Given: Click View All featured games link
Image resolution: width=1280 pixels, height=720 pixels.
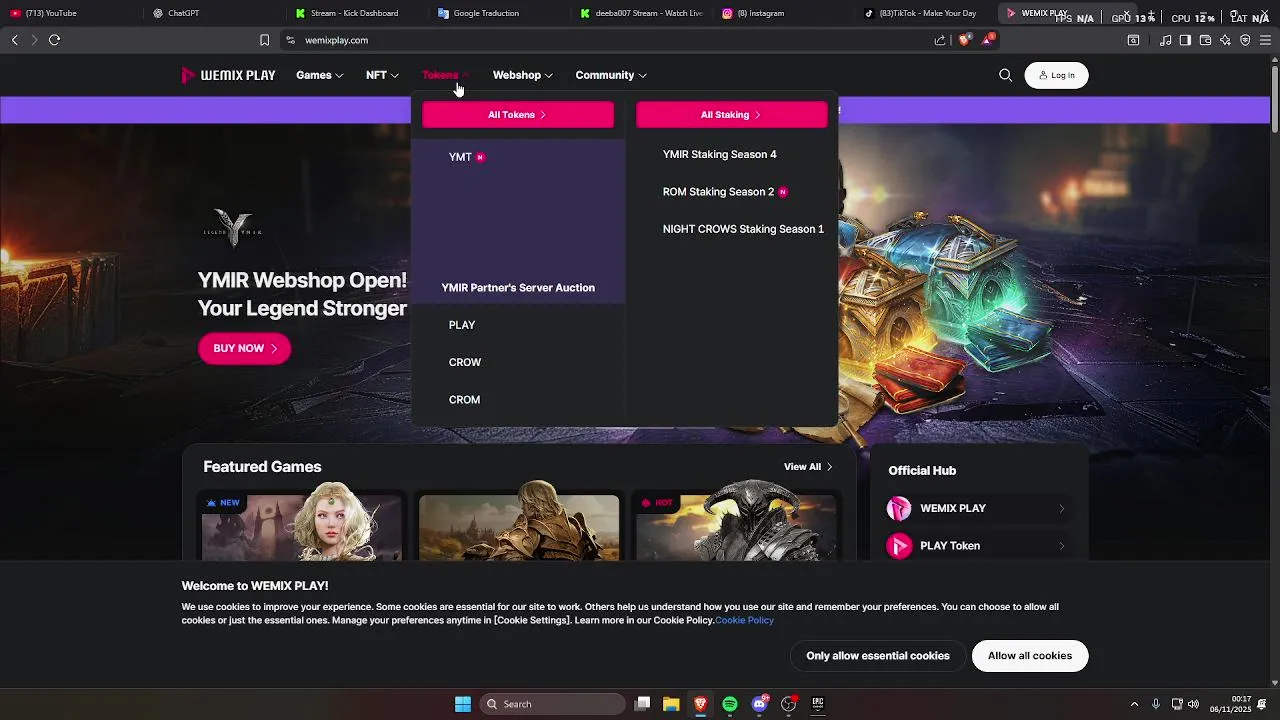Looking at the screenshot, I should click(808, 467).
